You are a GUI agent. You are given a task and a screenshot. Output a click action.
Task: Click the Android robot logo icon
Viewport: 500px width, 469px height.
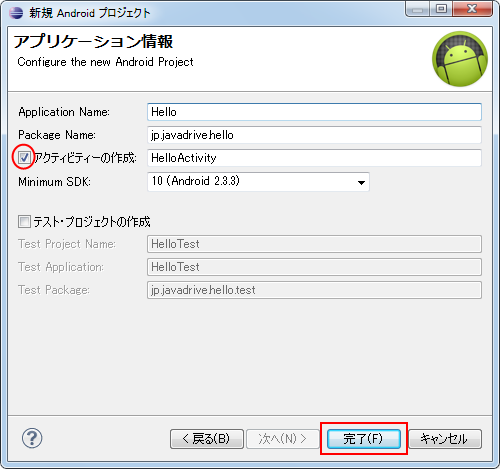pos(460,59)
